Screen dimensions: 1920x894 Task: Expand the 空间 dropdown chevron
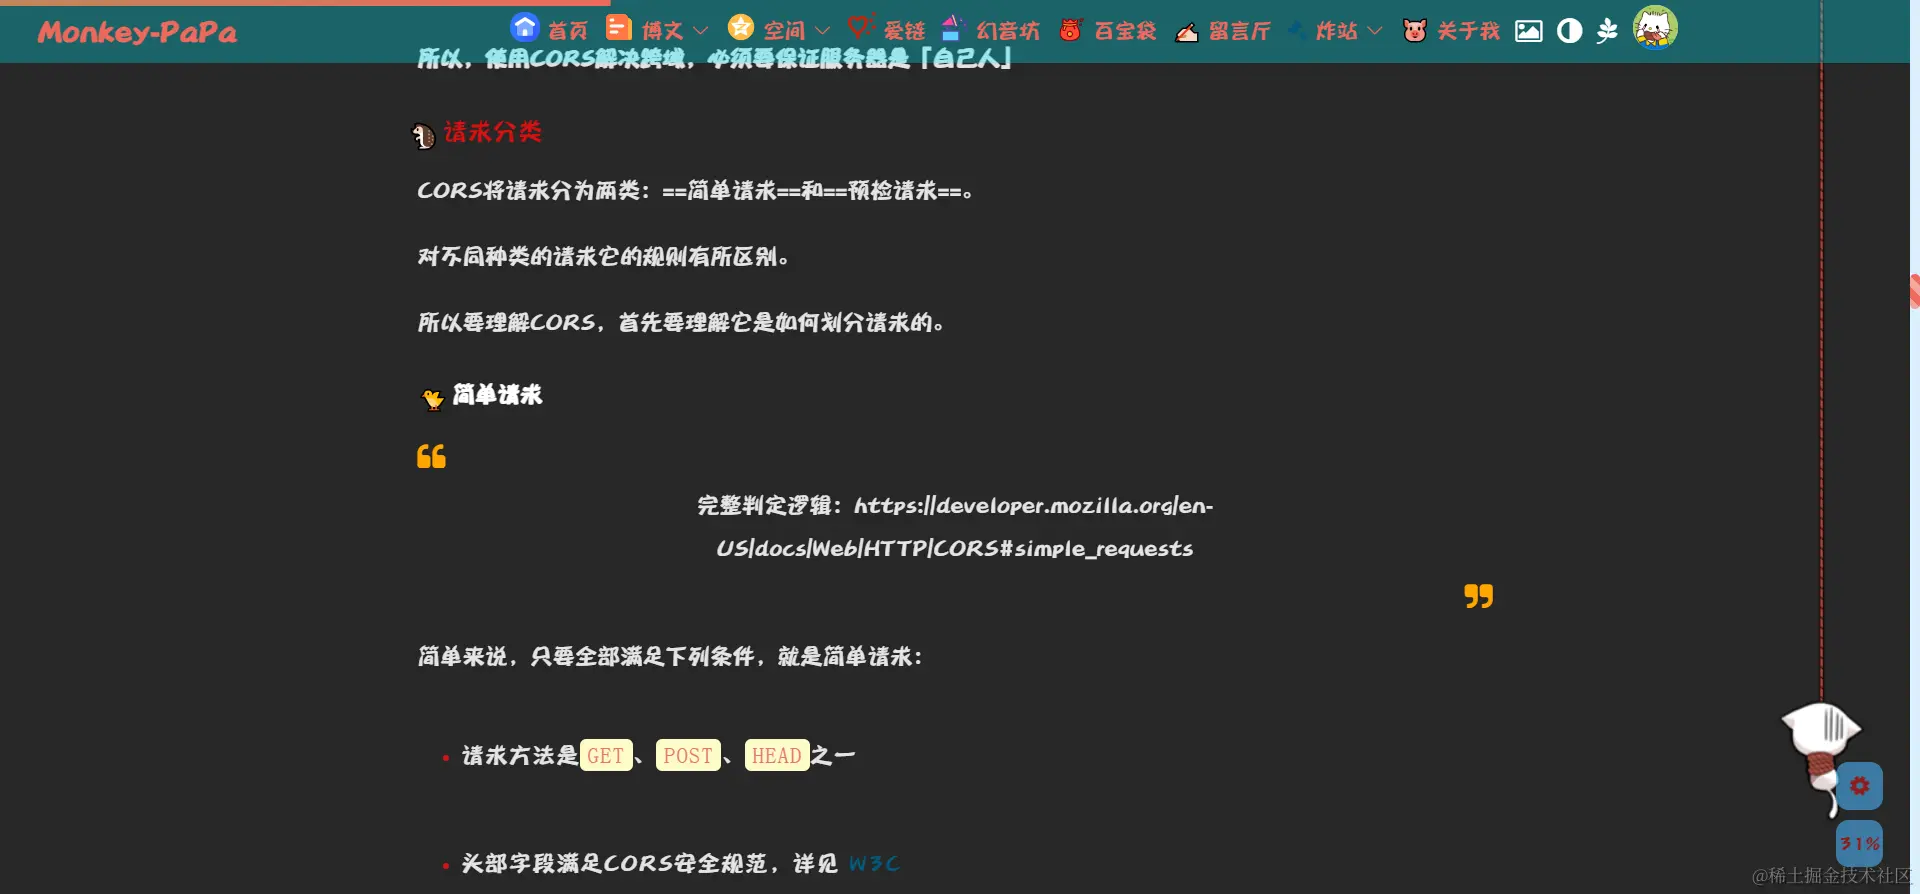[x=823, y=31]
